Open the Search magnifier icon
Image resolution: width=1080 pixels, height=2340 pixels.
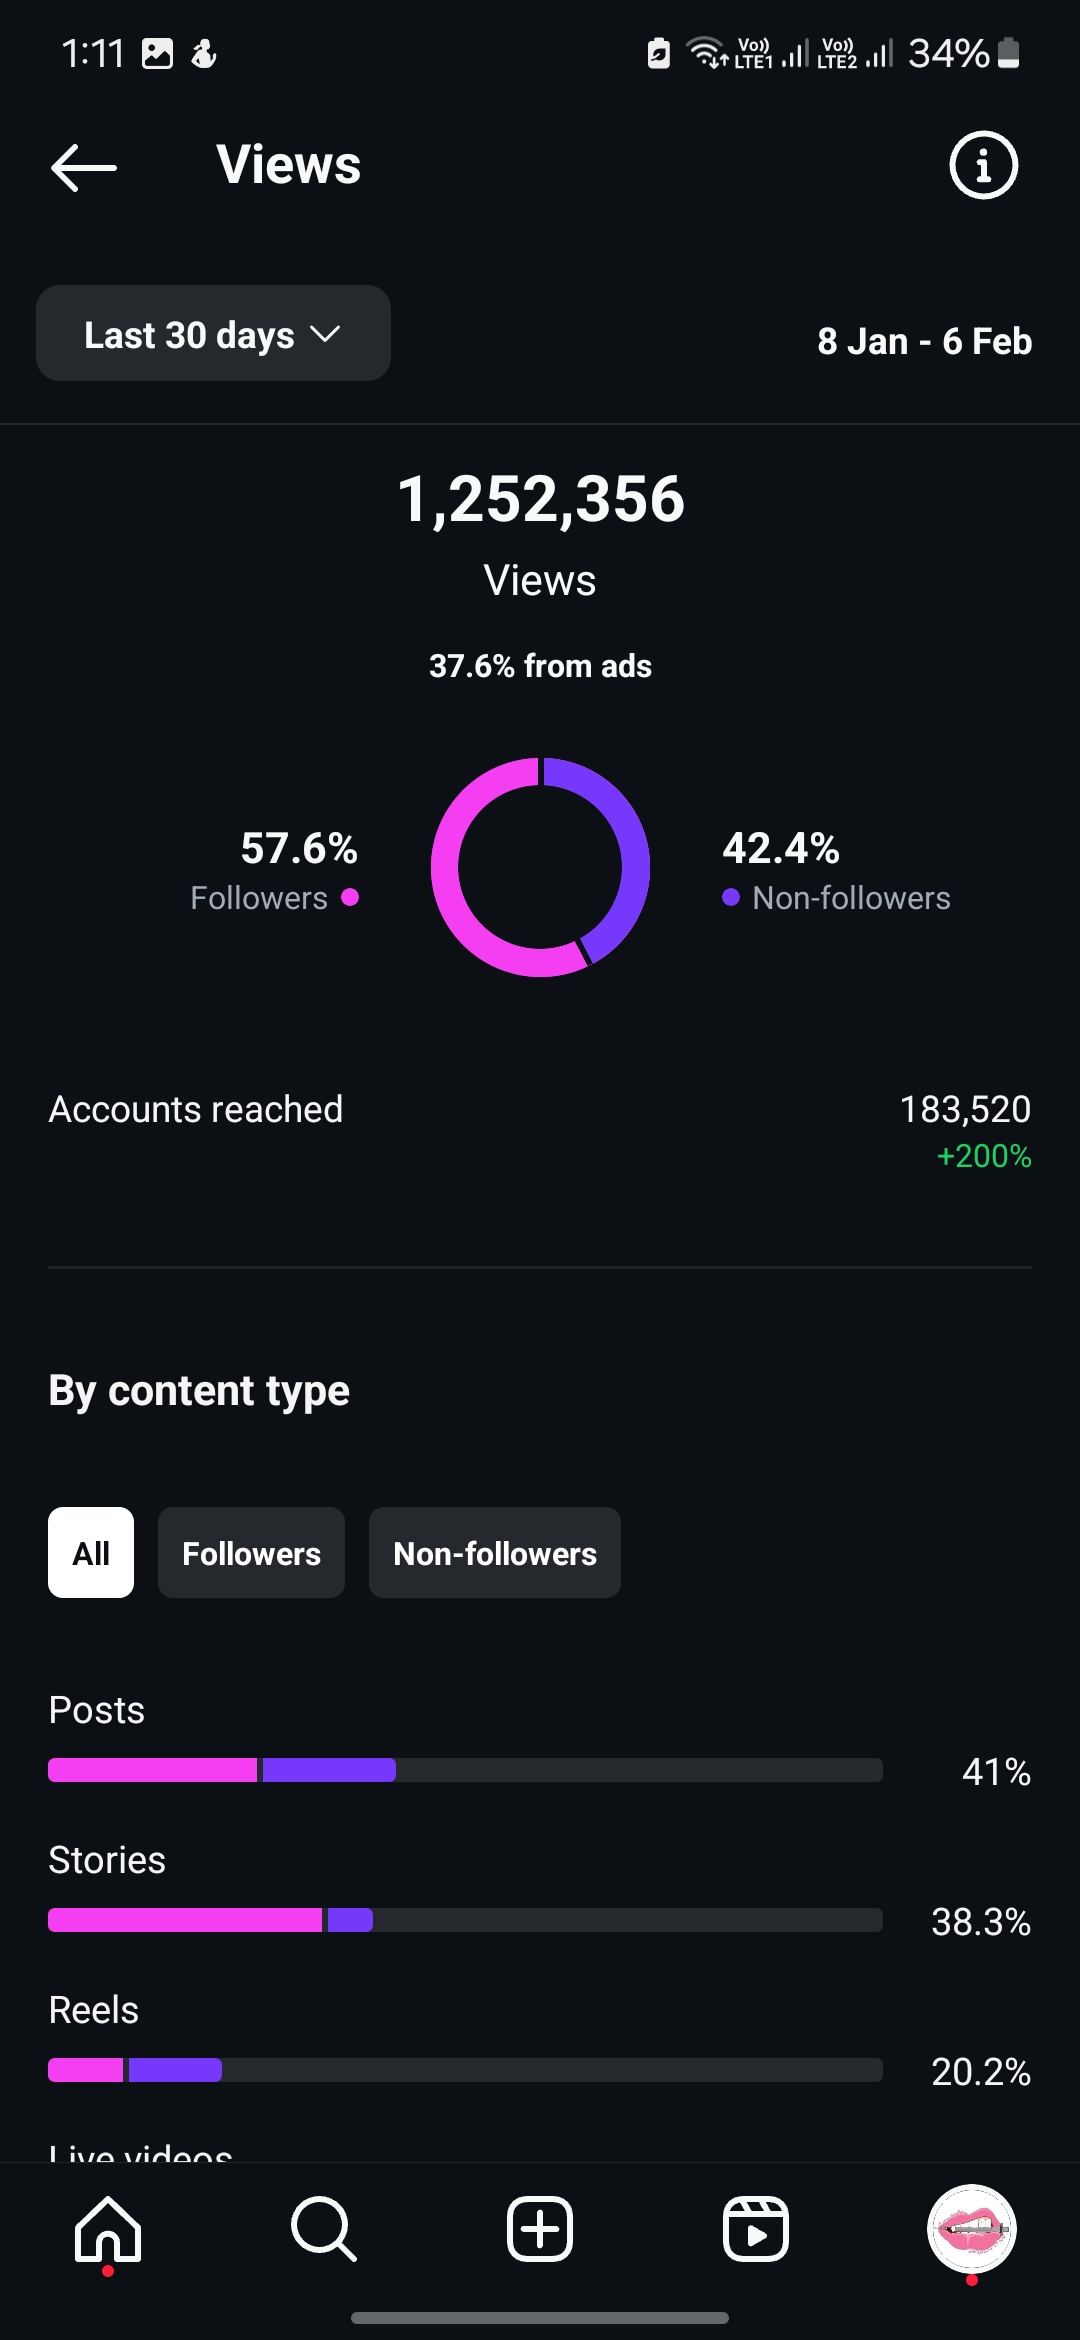[x=323, y=2229]
